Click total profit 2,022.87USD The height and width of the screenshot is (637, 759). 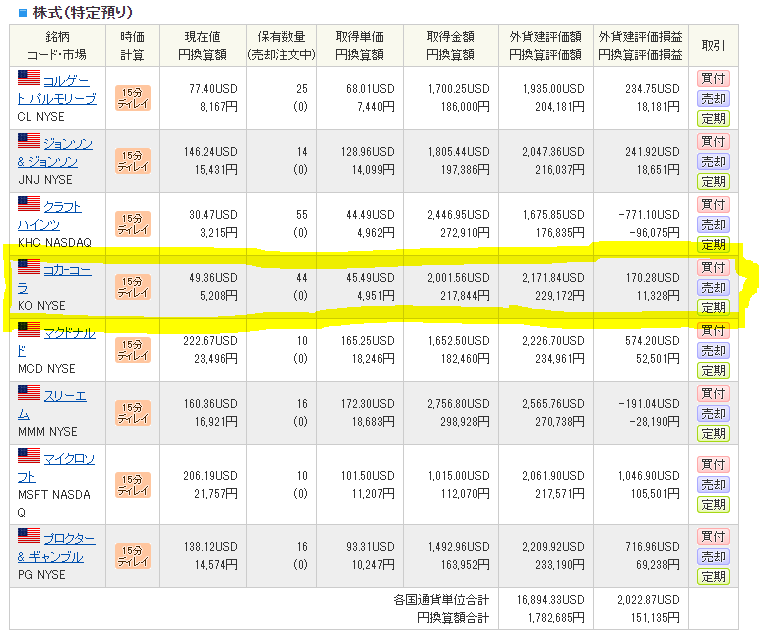[648, 600]
